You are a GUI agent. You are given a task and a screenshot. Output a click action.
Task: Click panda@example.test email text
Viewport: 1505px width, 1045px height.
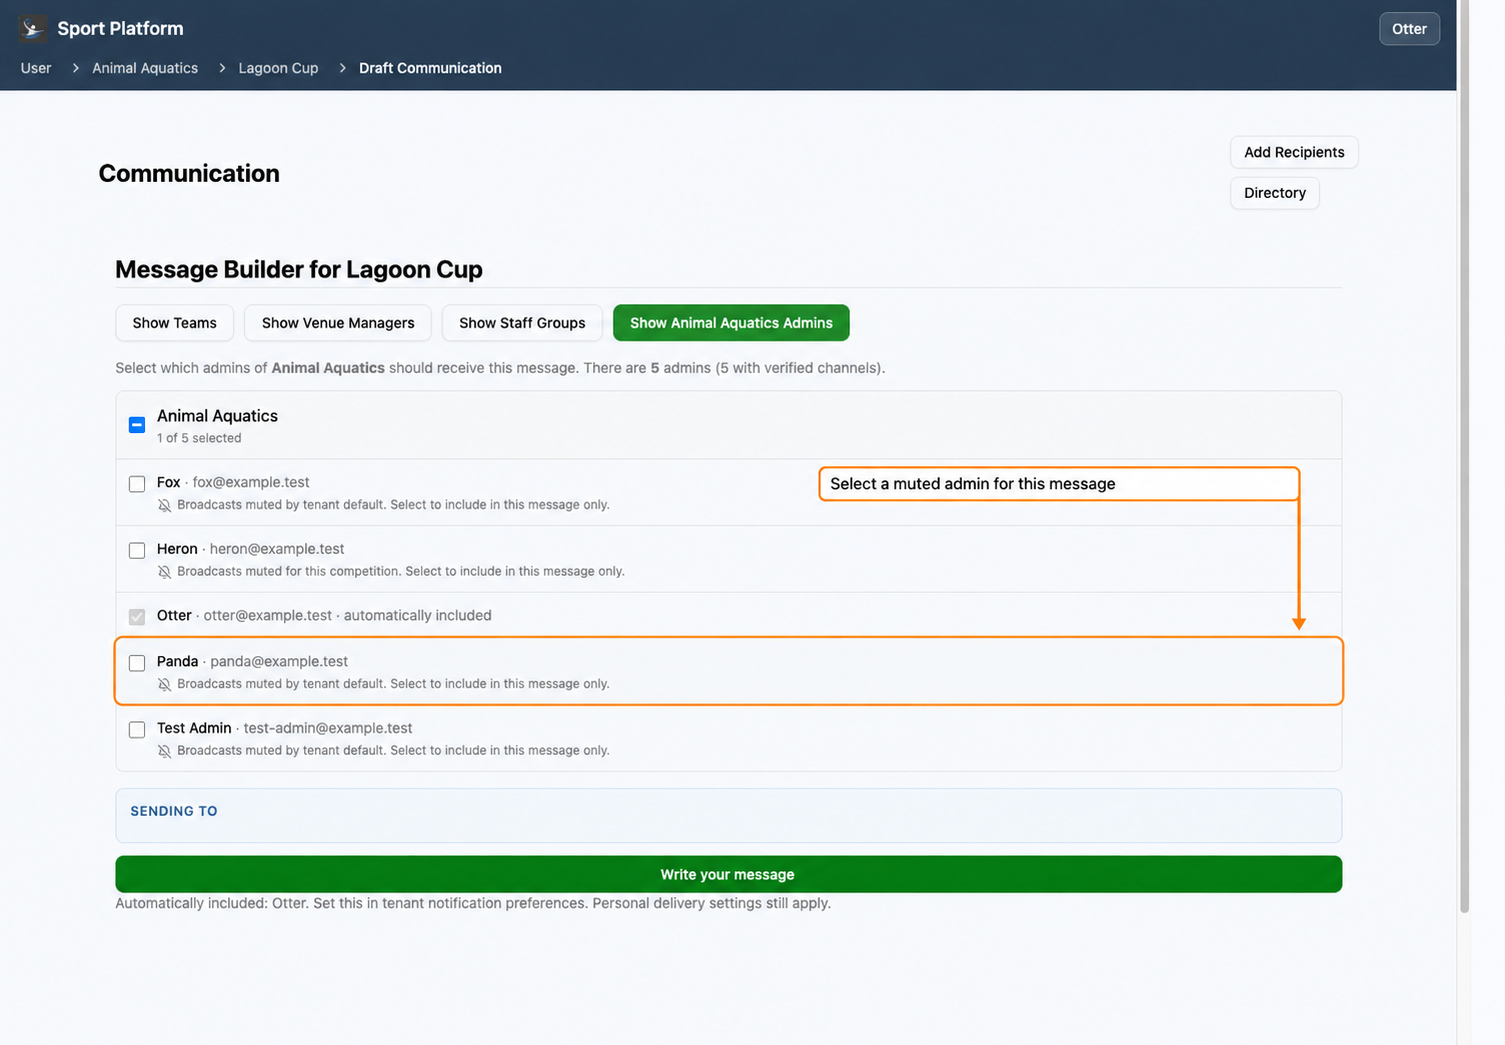279,661
